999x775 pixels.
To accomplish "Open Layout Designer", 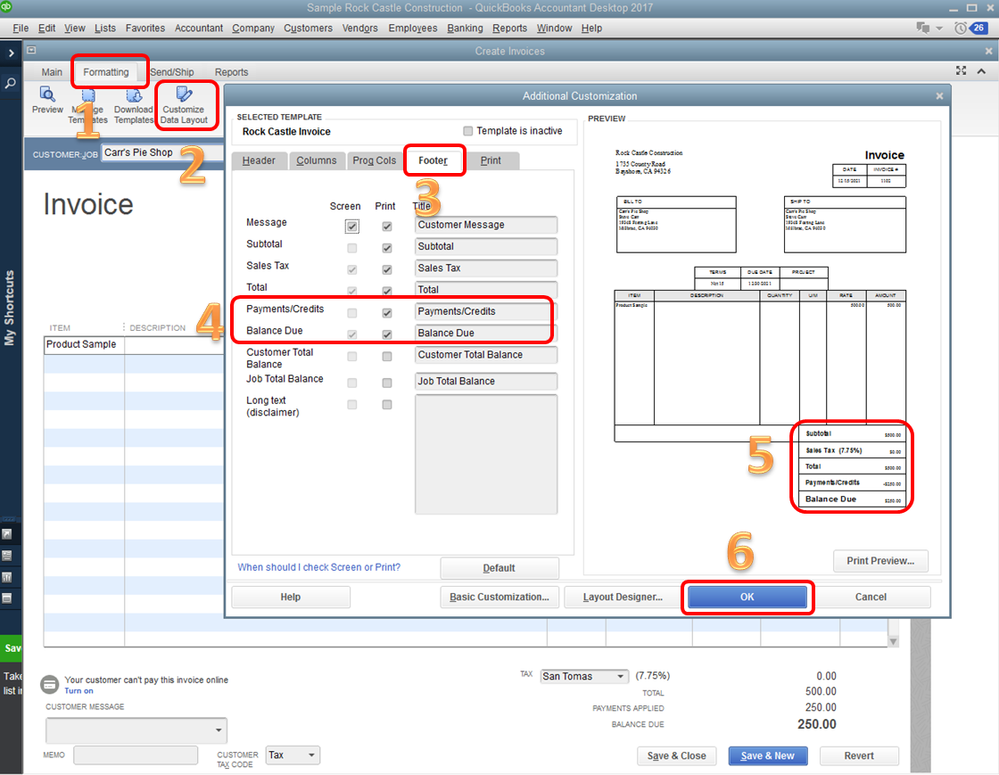I will 623,597.
